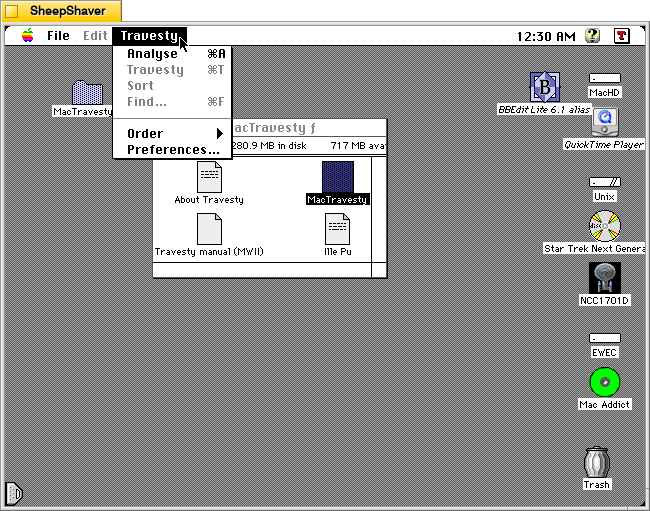Open the File menu

58,36
